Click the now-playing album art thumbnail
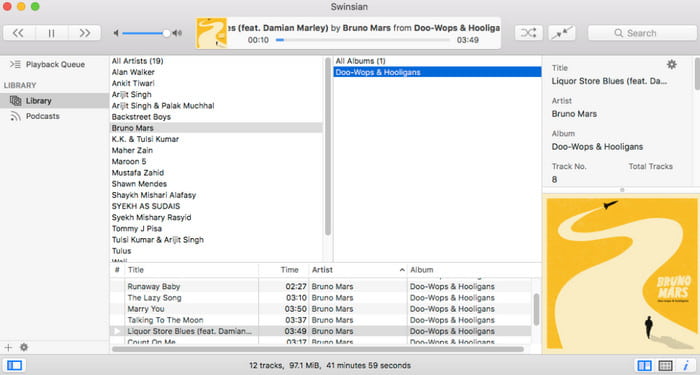This screenshot has height=375, width=700. point(212,33)
